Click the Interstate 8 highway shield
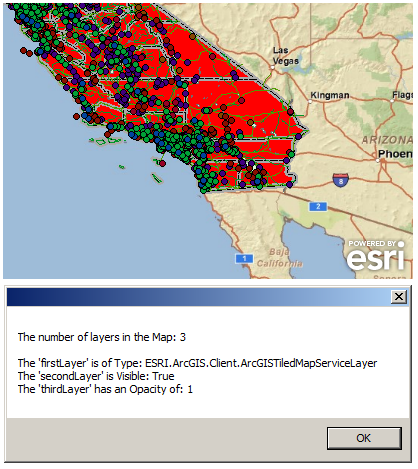Screen dimensions: 418x469 (x=340, y=180)
